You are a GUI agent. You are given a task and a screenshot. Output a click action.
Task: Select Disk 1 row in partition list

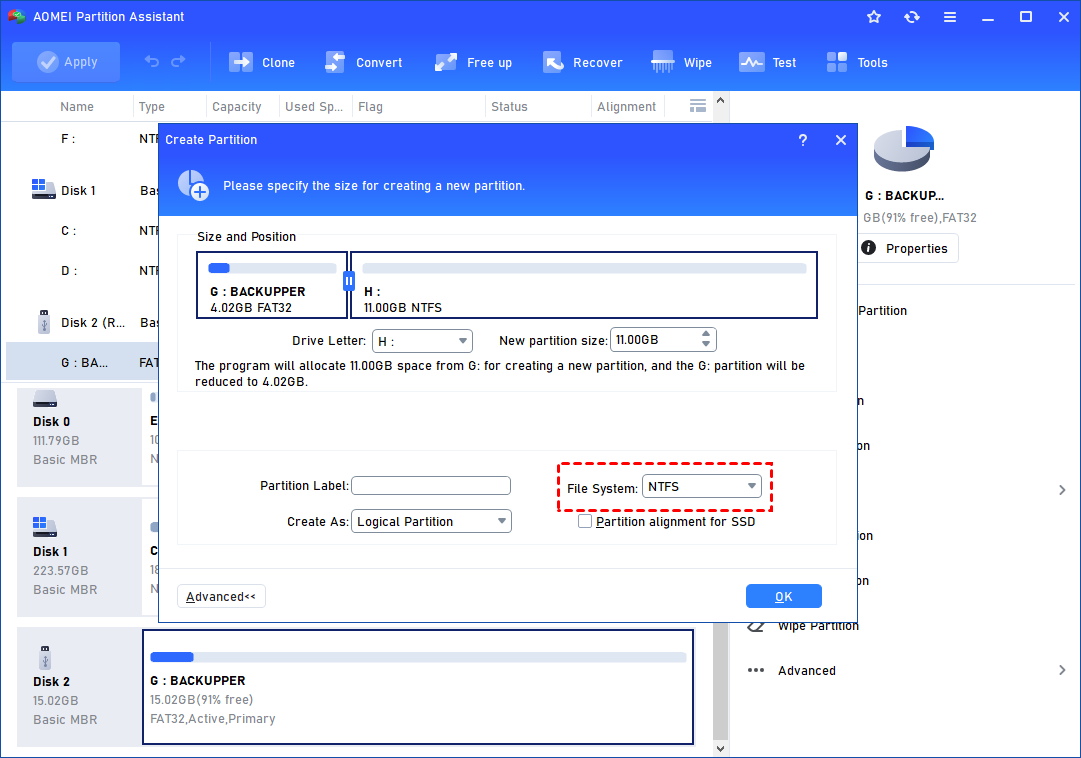(83, 190)
